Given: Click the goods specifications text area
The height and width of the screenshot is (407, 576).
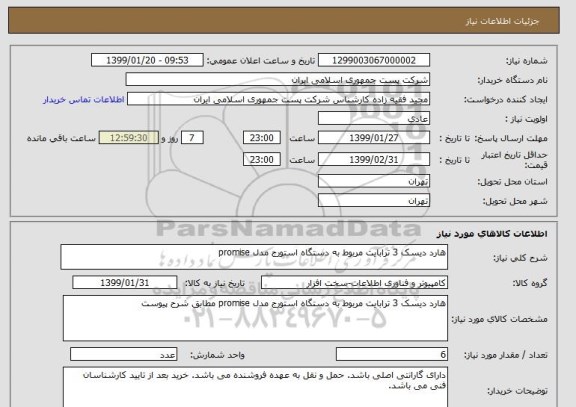Looking at the screenshot, I should click(x=255, y=318).
